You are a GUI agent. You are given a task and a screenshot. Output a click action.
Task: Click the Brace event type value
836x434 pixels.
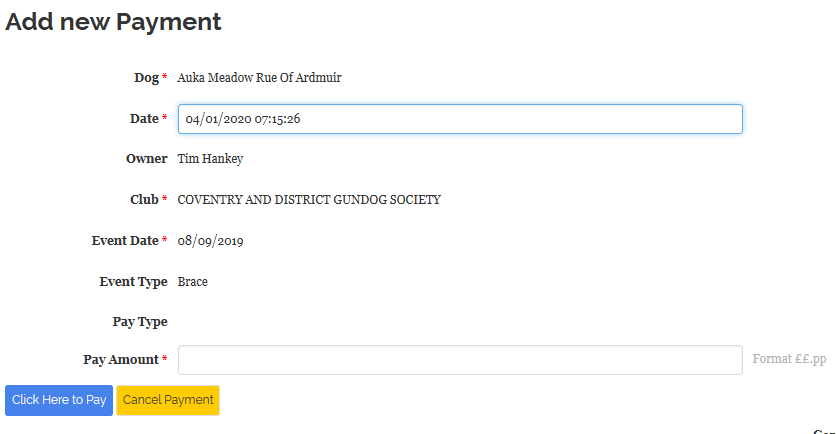192,282
